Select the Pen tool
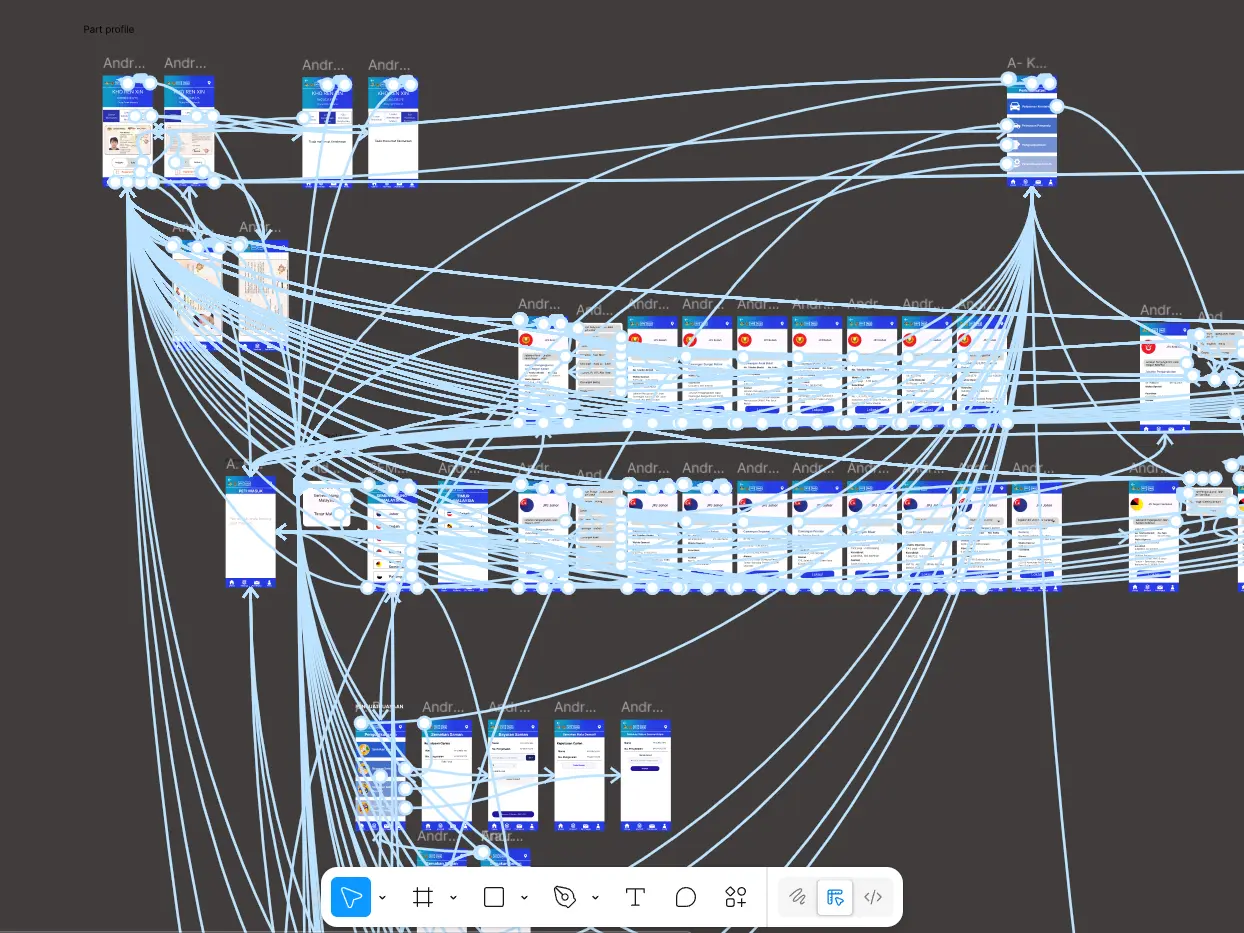1244x933 pixels. click(x=565, y=897)
